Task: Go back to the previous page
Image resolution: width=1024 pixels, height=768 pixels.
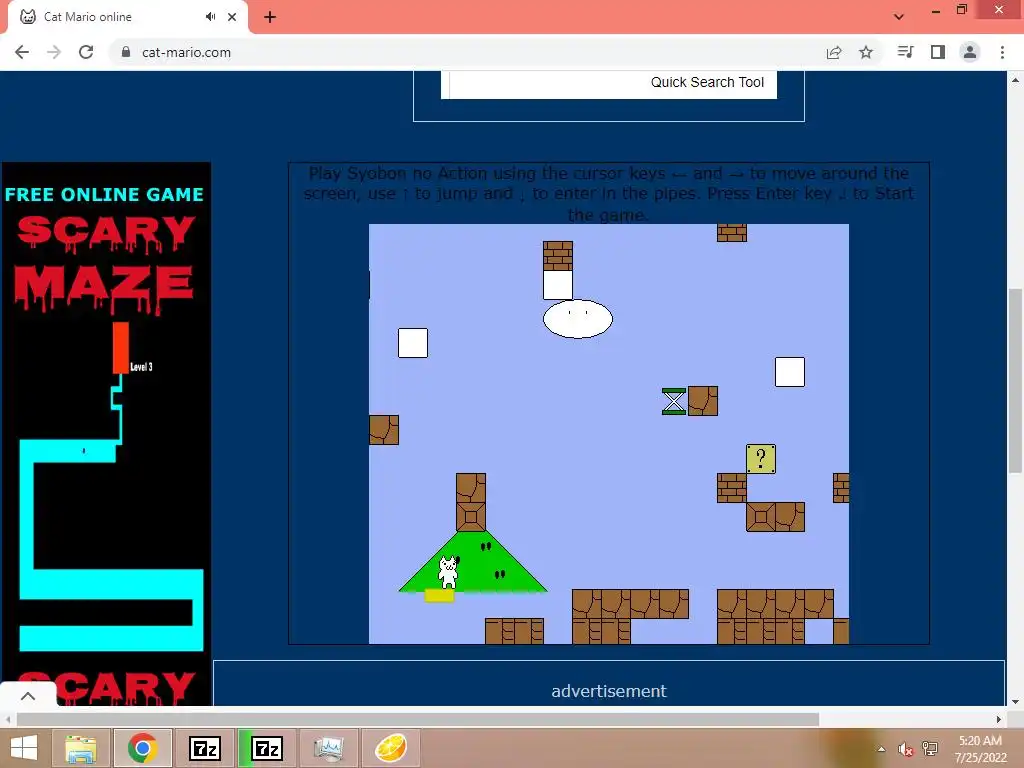Action: (x=22, y=52)
